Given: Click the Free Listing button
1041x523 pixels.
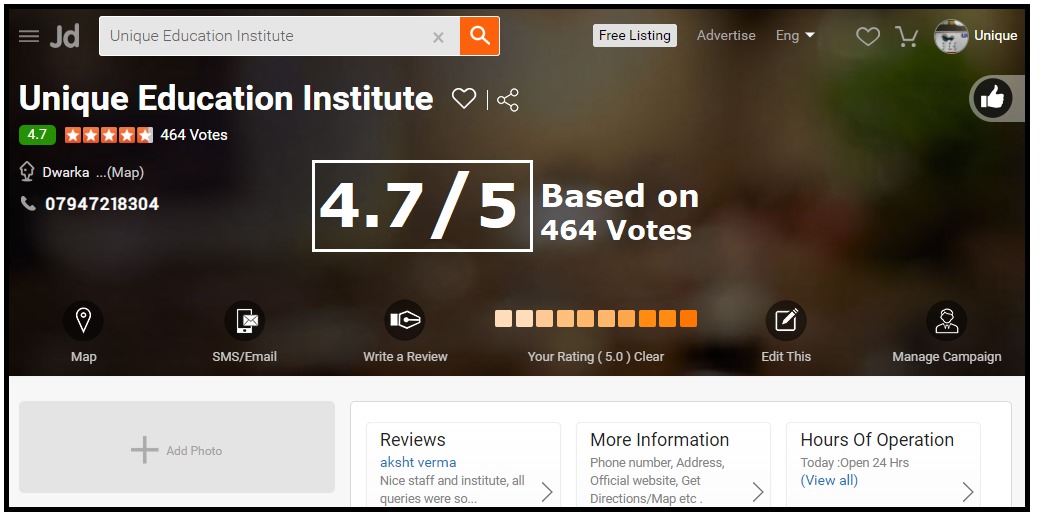Looking at the screenshot, I should (x=634, y=35).
